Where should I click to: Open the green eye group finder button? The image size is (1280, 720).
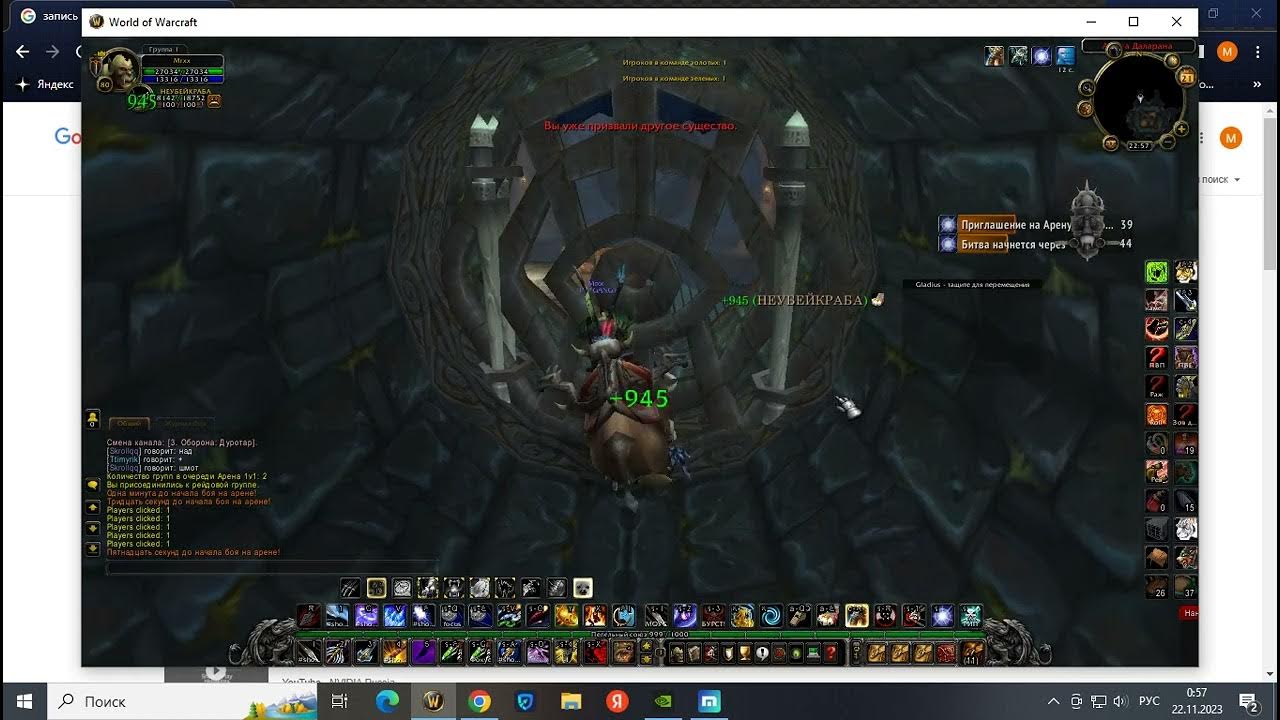click(797, 652)
